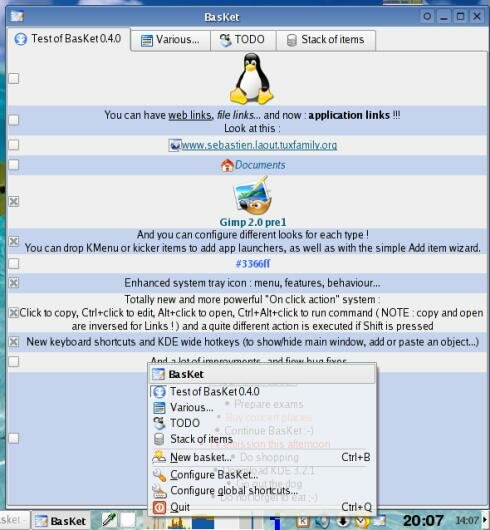Tick the checkbox beside the Documents link

click(x=14, y=165)
